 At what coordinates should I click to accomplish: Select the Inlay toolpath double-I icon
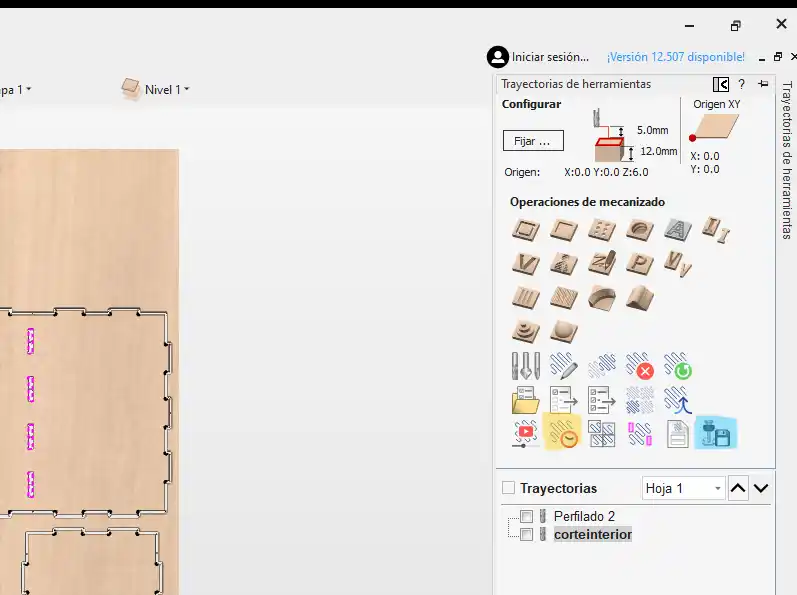tap(716, 229)
